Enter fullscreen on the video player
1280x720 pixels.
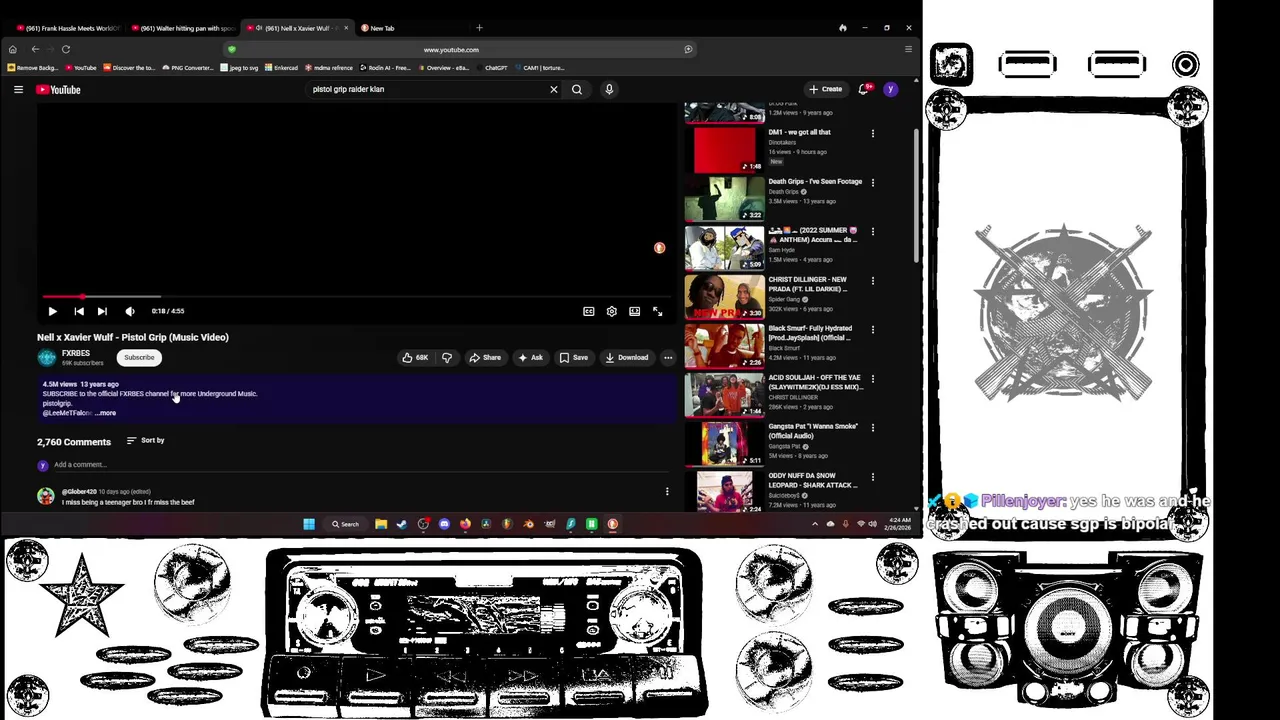tap(657, 311)
